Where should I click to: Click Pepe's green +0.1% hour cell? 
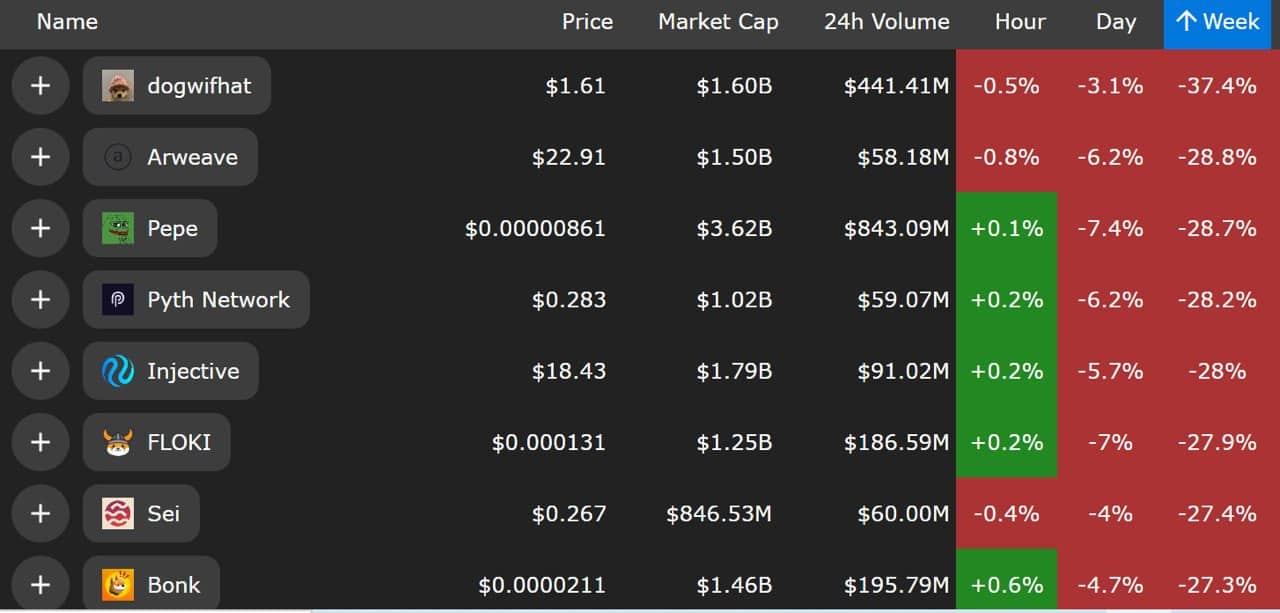click(1006, 228)
